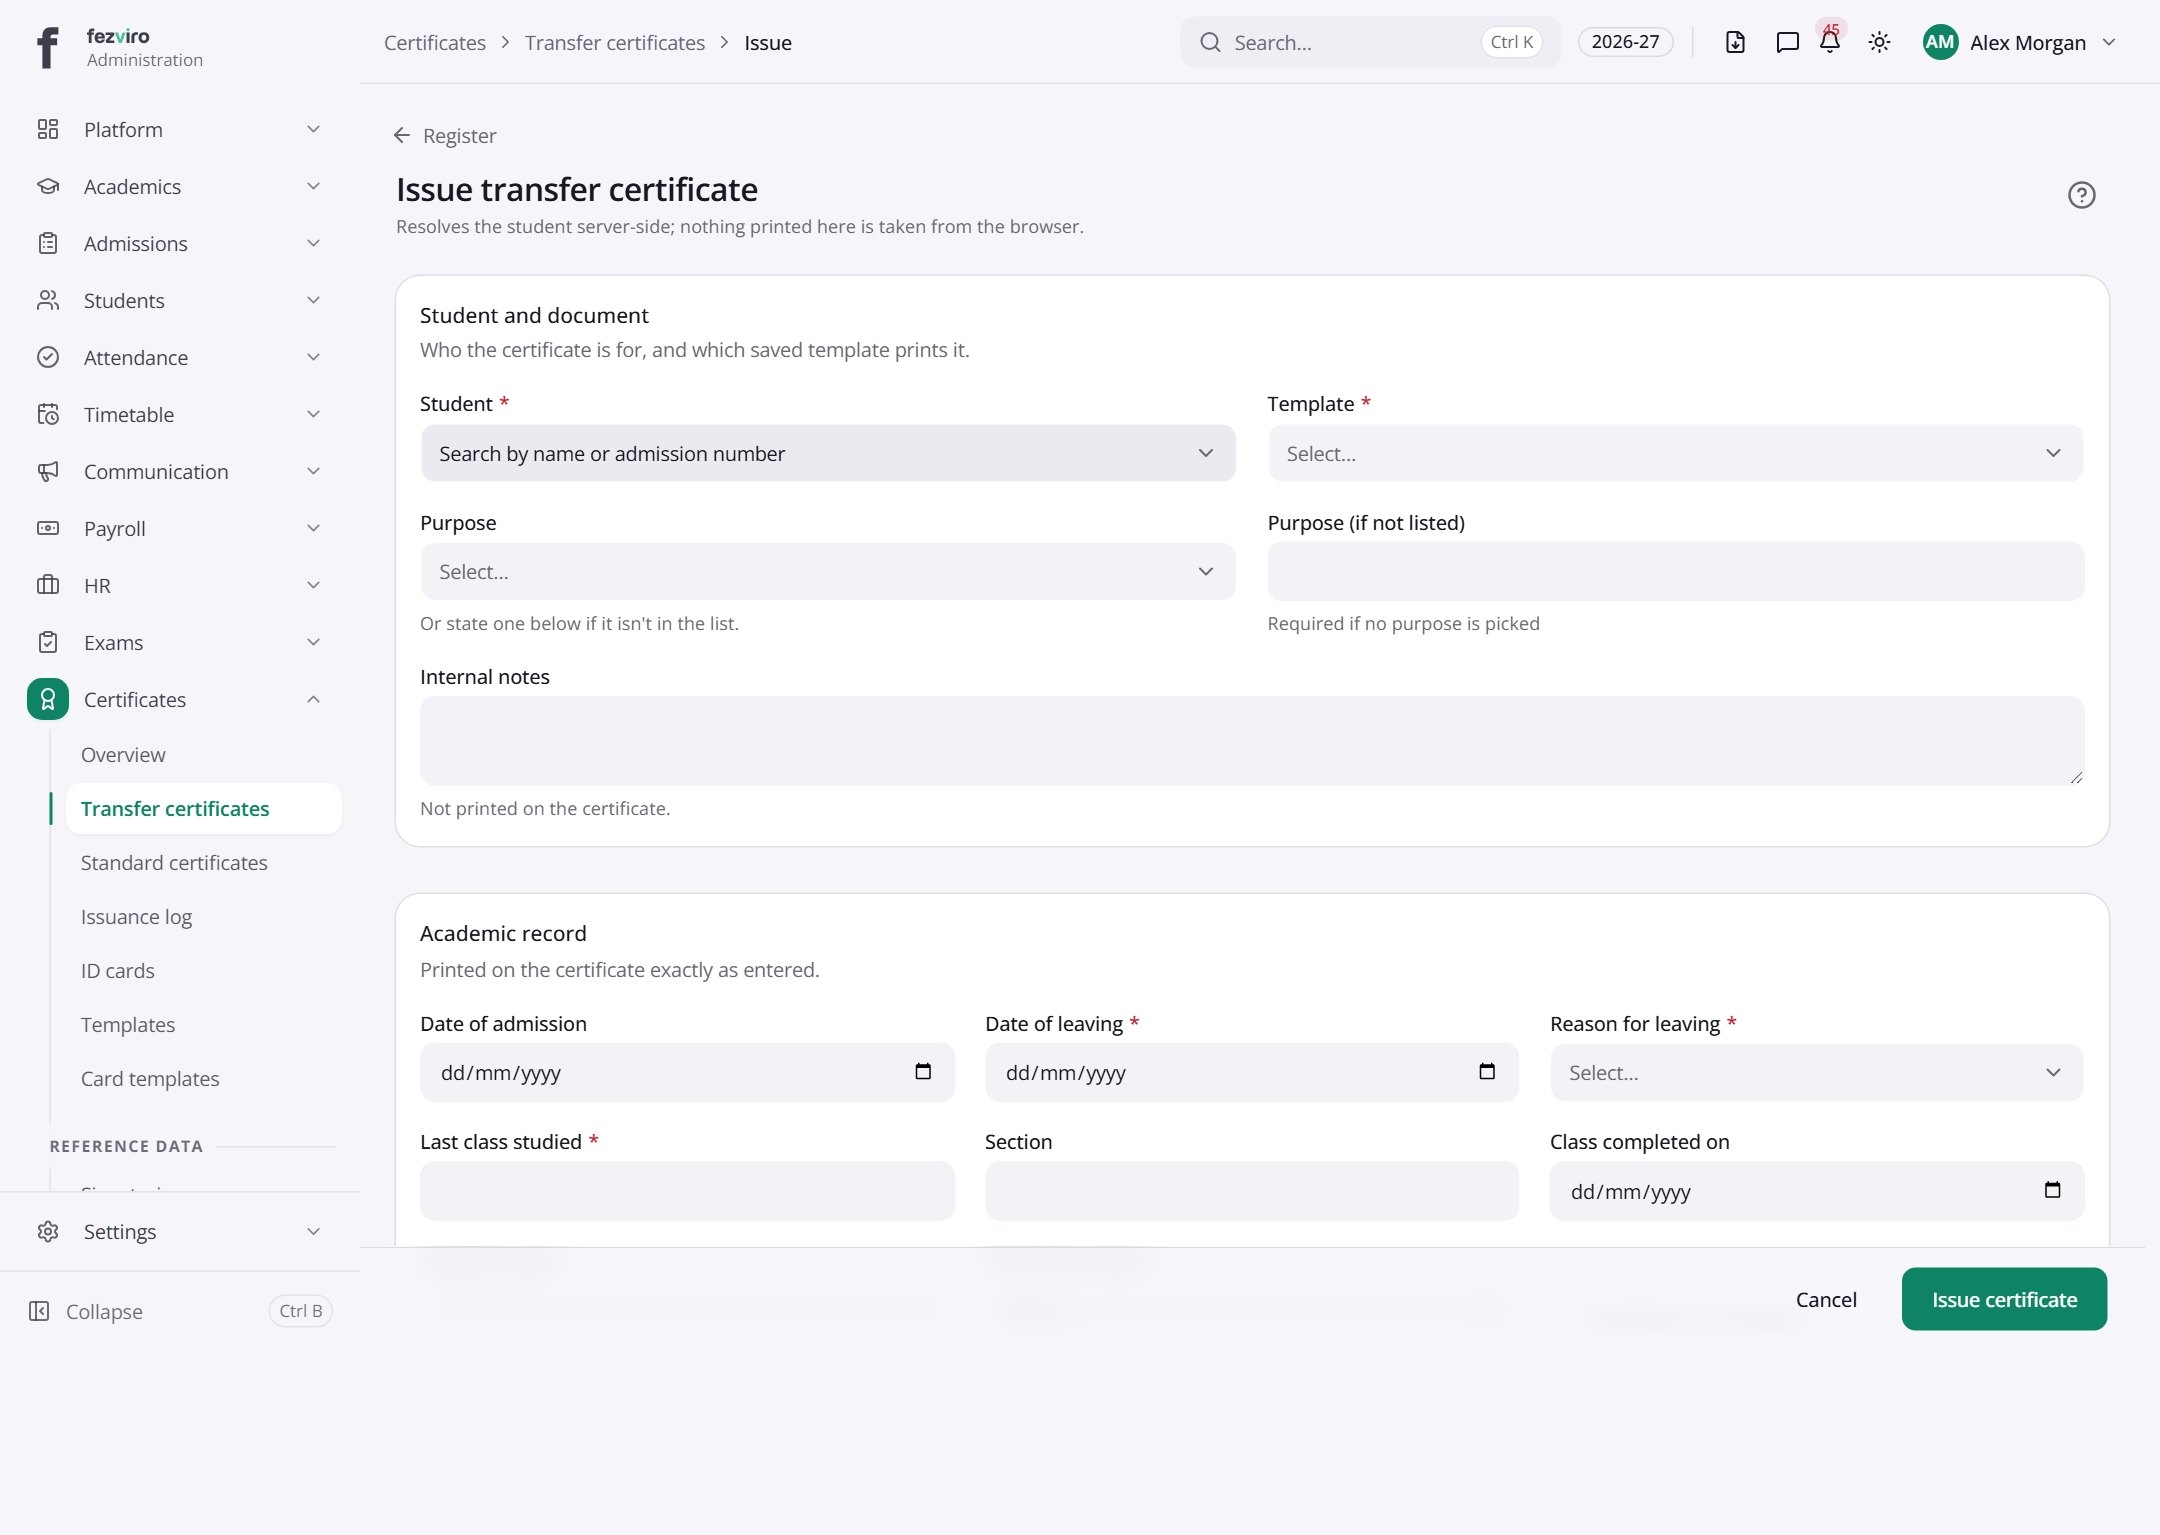
Task: Click the Transfer certificates breadcrumb link
Action: click(615, 42)
